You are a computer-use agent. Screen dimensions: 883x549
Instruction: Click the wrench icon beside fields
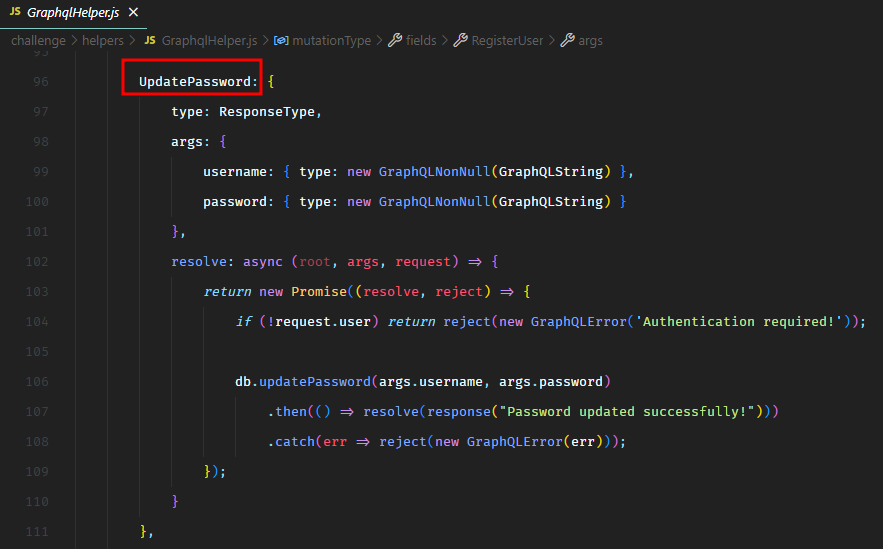395,41
